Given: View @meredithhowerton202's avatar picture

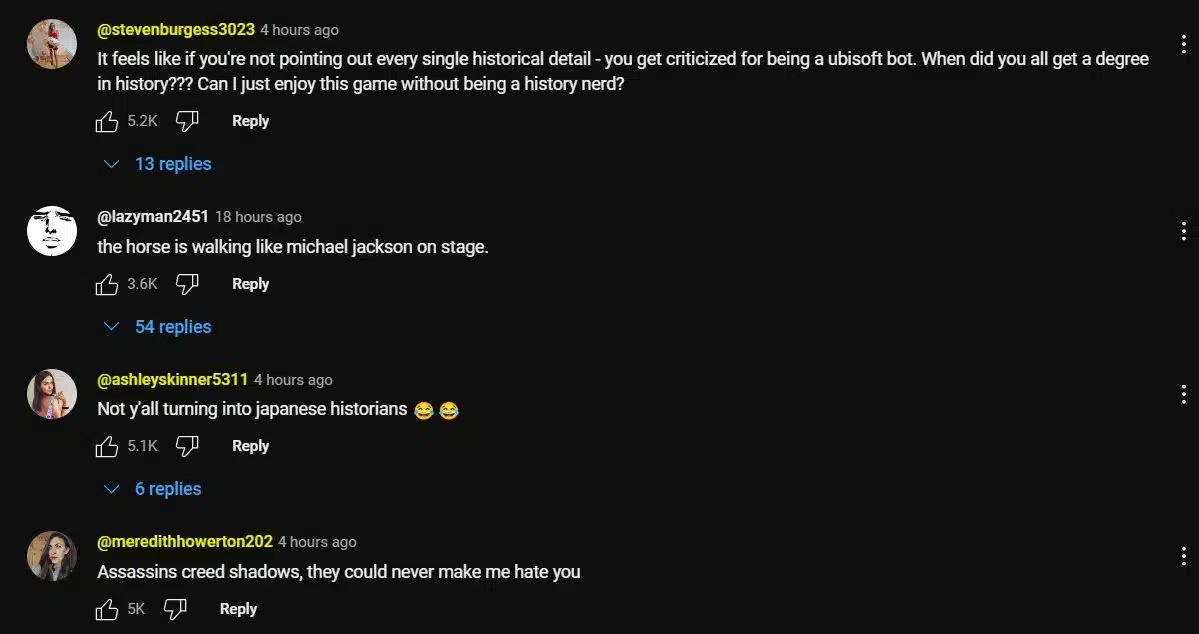Looking at the screenshot, I should (52, 556).
